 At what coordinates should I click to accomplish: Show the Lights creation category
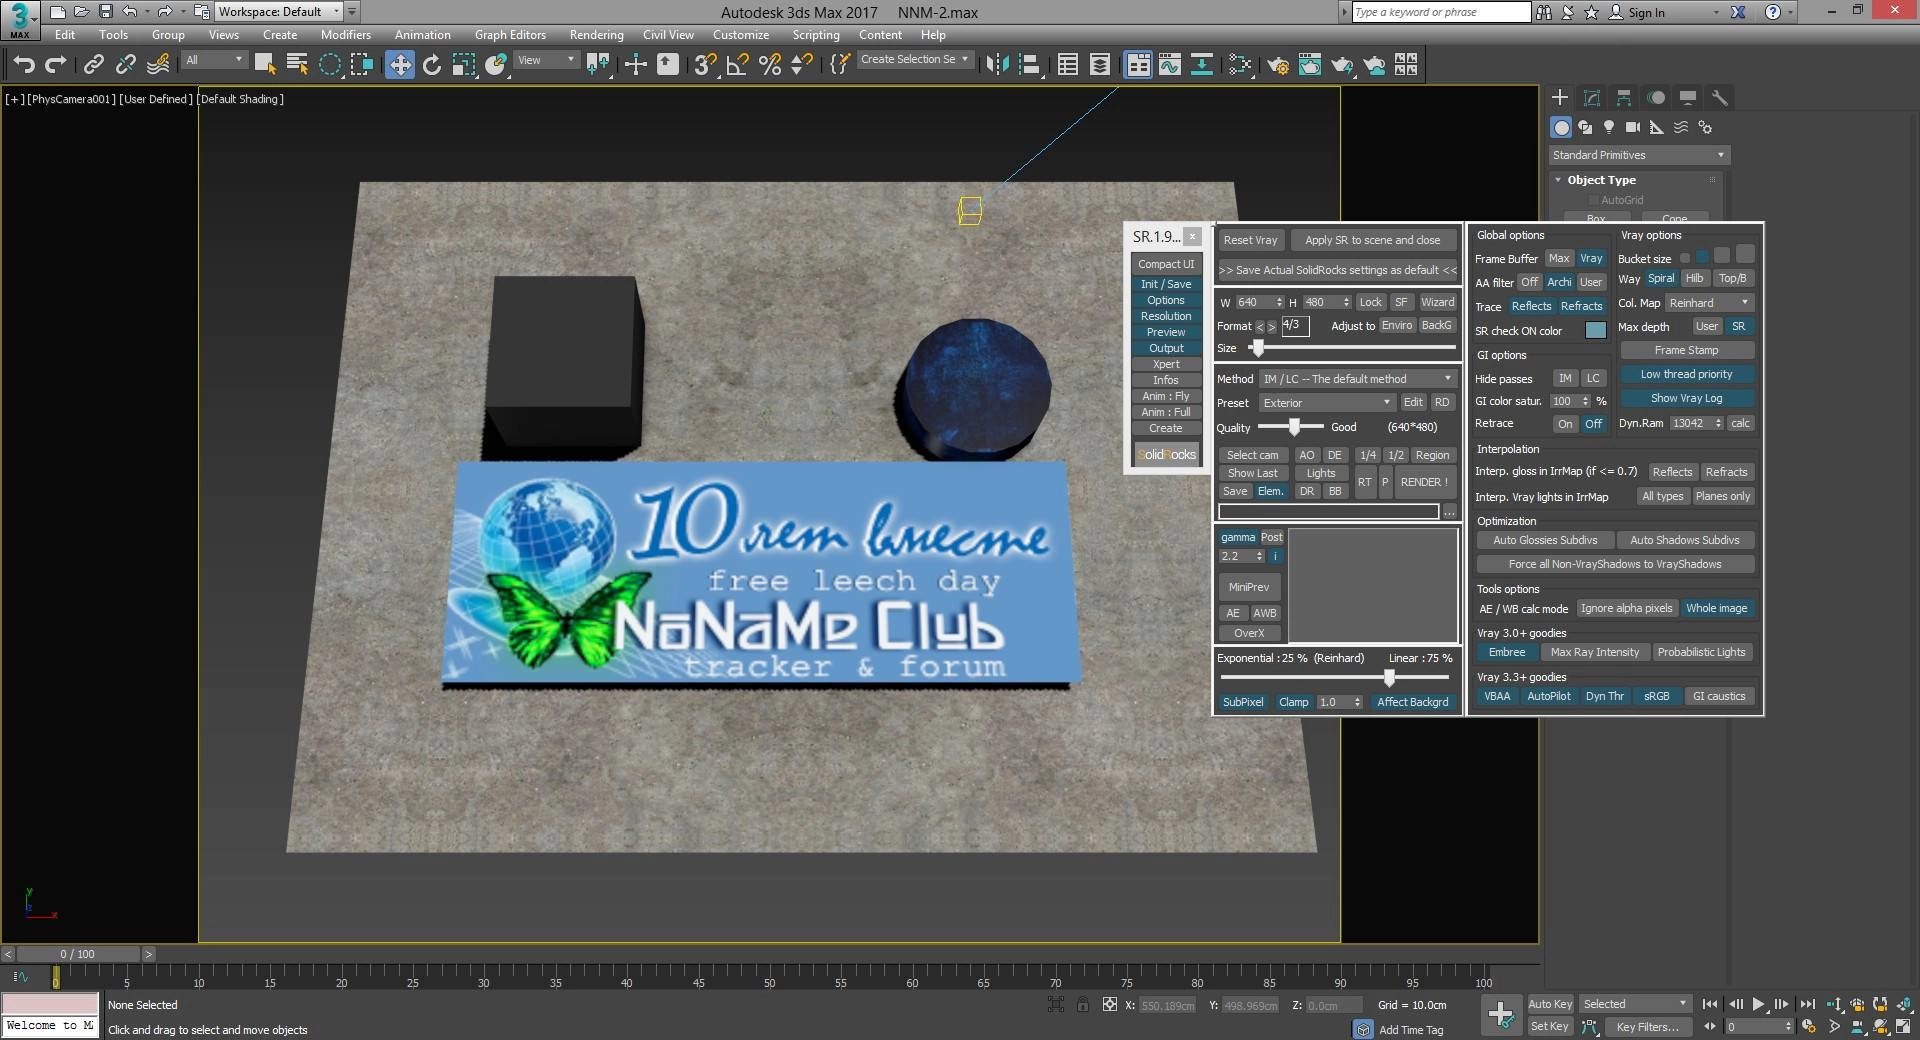(1609, 127)
